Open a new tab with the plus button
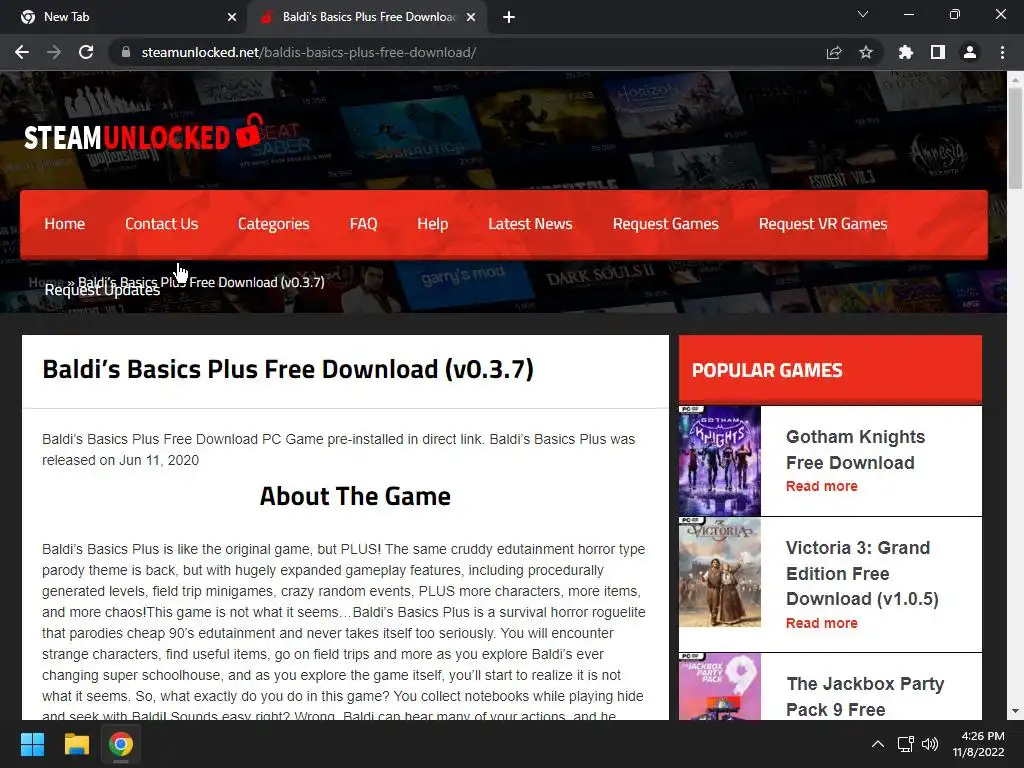 [509, 17]
